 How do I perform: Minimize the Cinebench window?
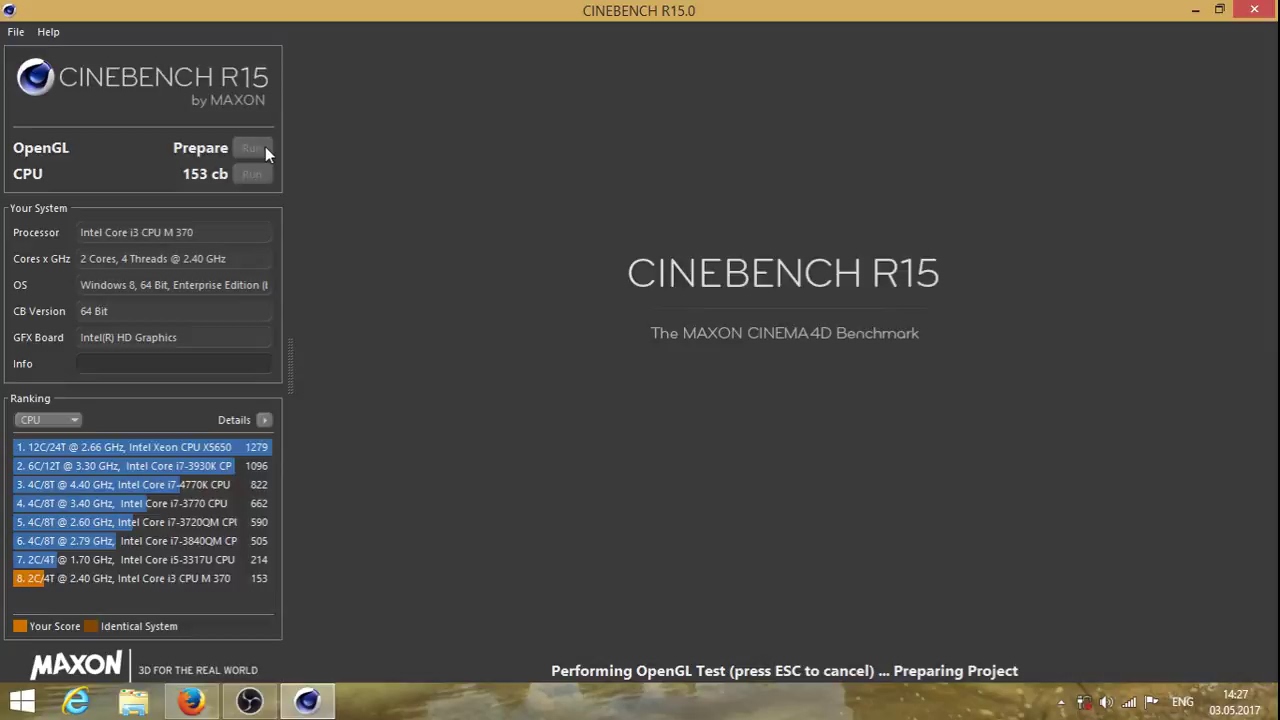pos(1195,10)
